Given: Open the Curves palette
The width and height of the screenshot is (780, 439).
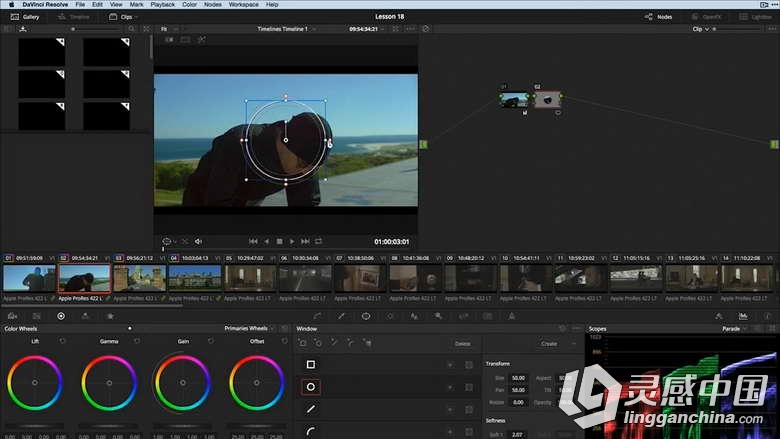Looking at the screenshot, I should (x=317, y=316).
